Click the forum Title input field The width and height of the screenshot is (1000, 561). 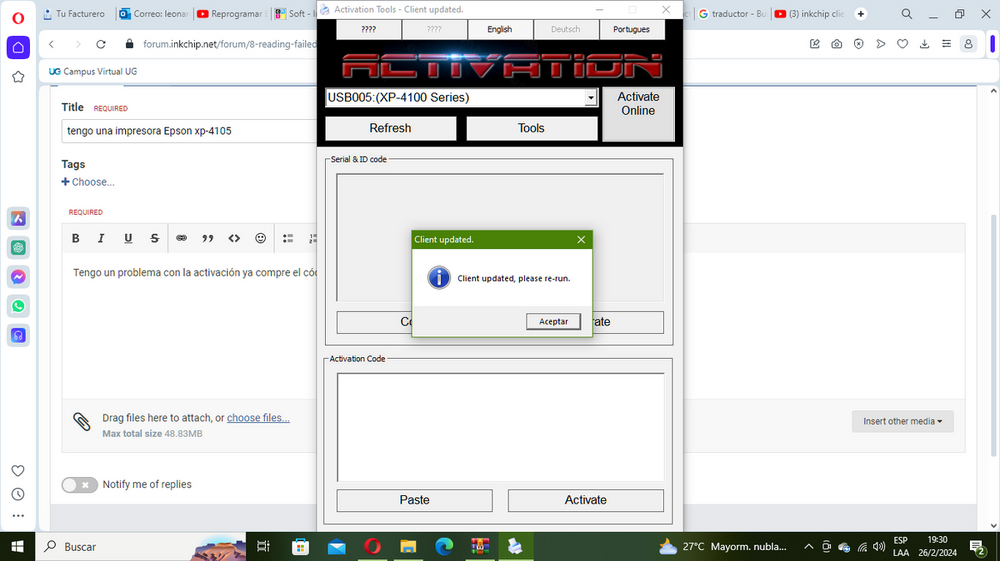point(190,131)
